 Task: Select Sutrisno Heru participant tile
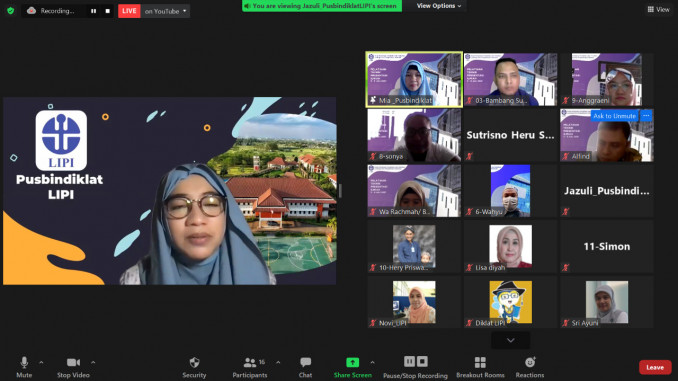tap(510, 135)
